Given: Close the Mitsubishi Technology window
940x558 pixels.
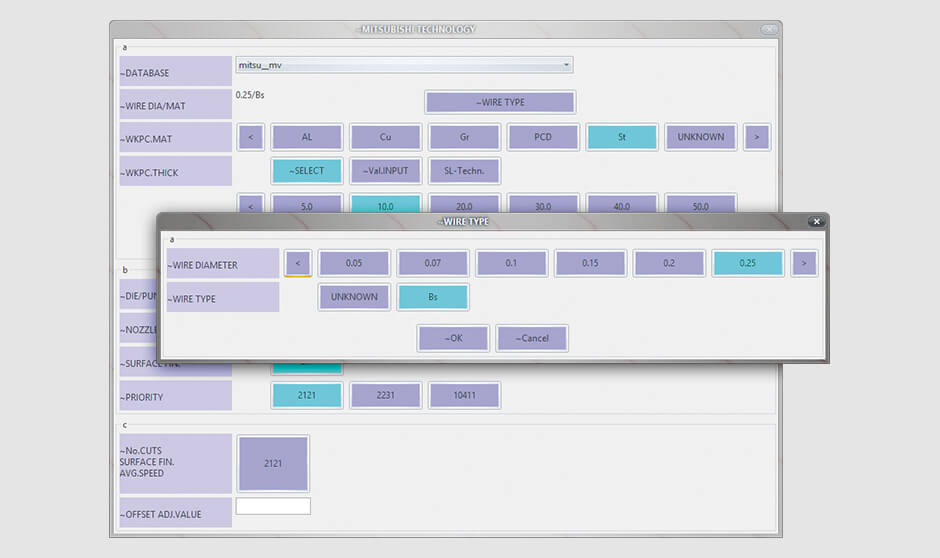Looking at the screenshot, I should (x=769, y=29).
